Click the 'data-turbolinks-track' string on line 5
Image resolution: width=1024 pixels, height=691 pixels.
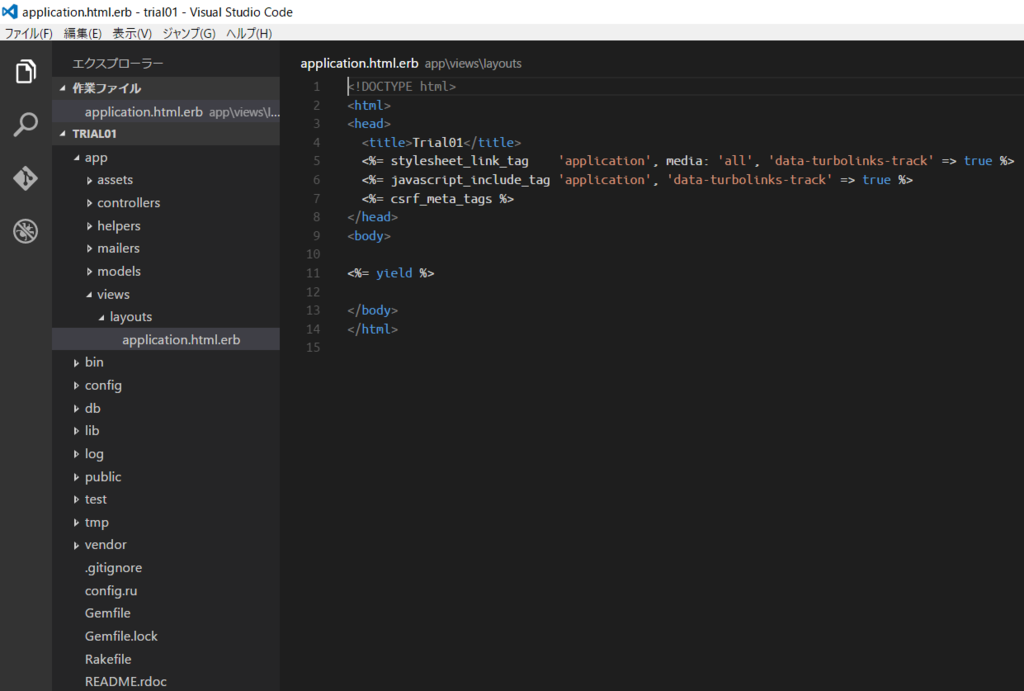click(x=851, y=161)
